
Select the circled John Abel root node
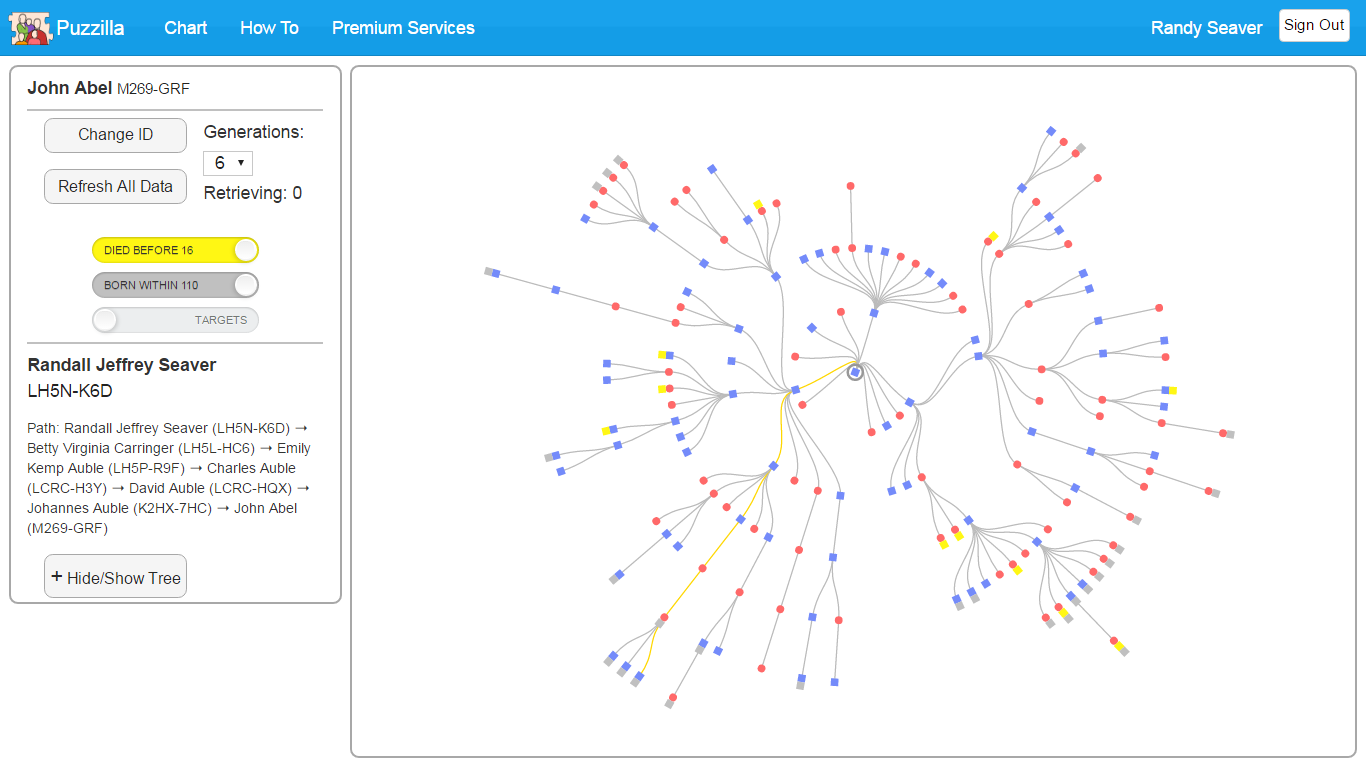(855, 371)
